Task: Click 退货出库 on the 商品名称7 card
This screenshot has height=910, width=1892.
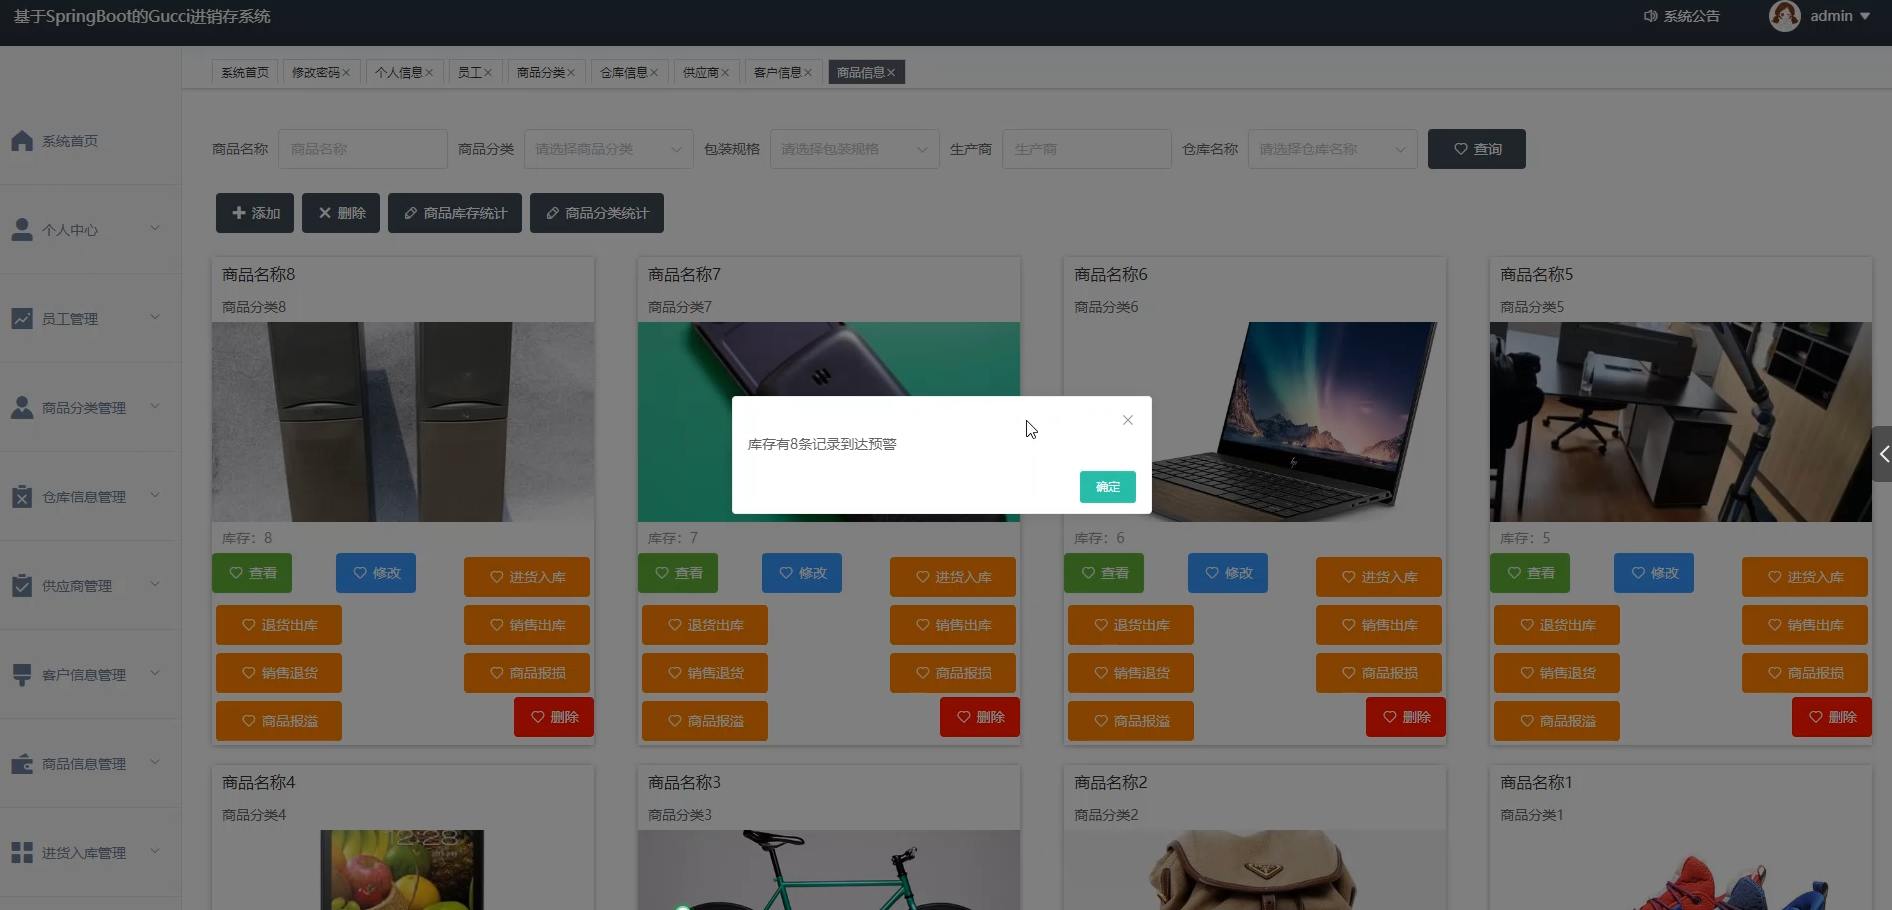Action: (x=705, y=625)
